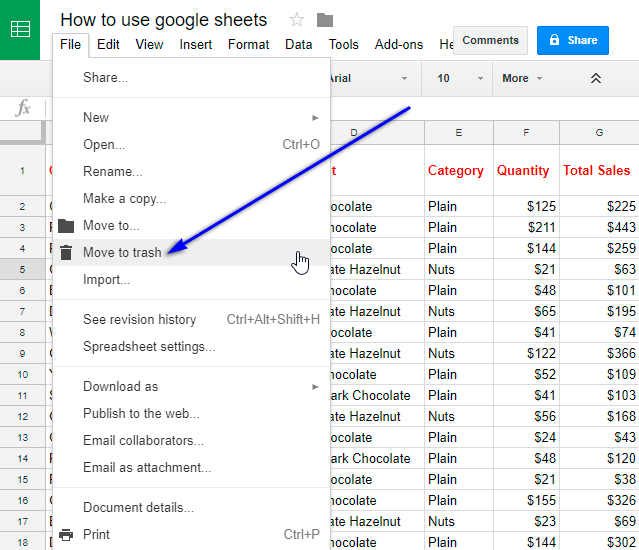Star the document title
The height and width of the screenshot is (550, 639).
(297, 20)
